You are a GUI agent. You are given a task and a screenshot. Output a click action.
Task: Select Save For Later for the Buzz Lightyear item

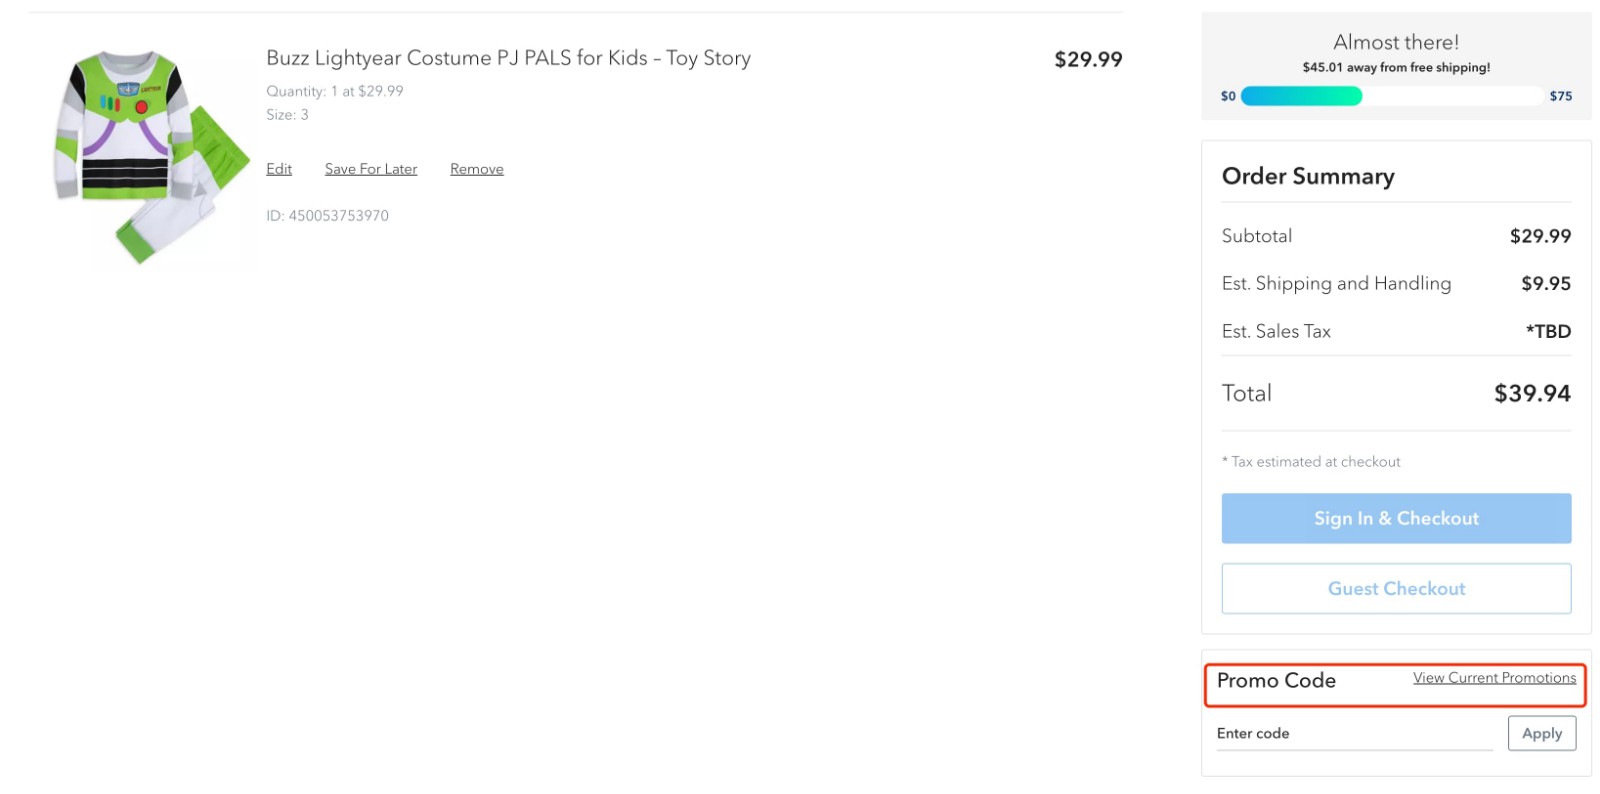(371, 168)
